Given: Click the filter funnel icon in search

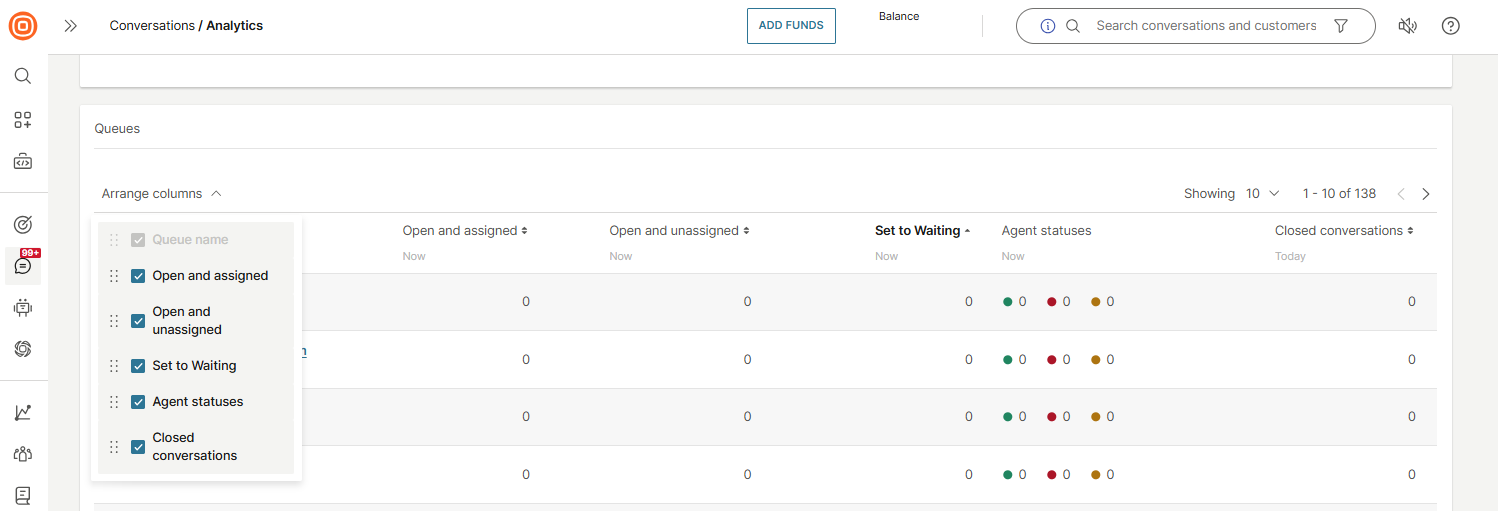Looking at the screenshot, I should 1342,26.
